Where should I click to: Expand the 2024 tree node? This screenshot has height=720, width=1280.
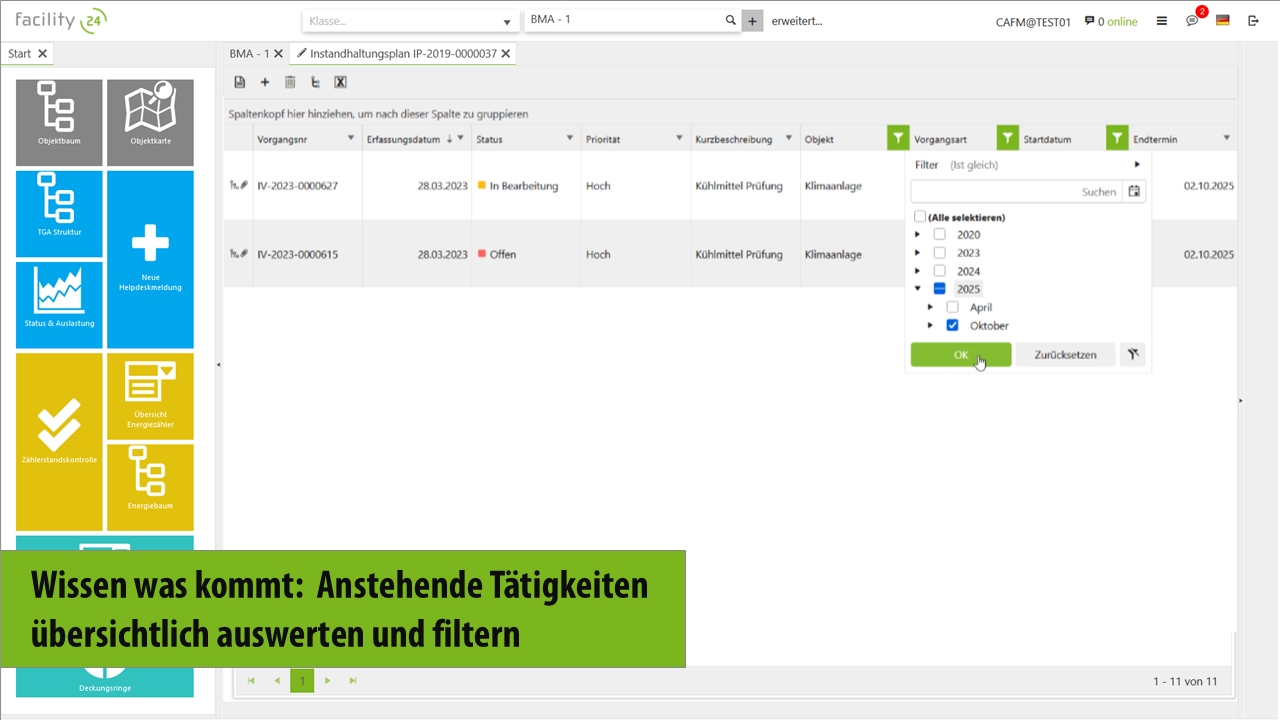(x=918, y=271)
